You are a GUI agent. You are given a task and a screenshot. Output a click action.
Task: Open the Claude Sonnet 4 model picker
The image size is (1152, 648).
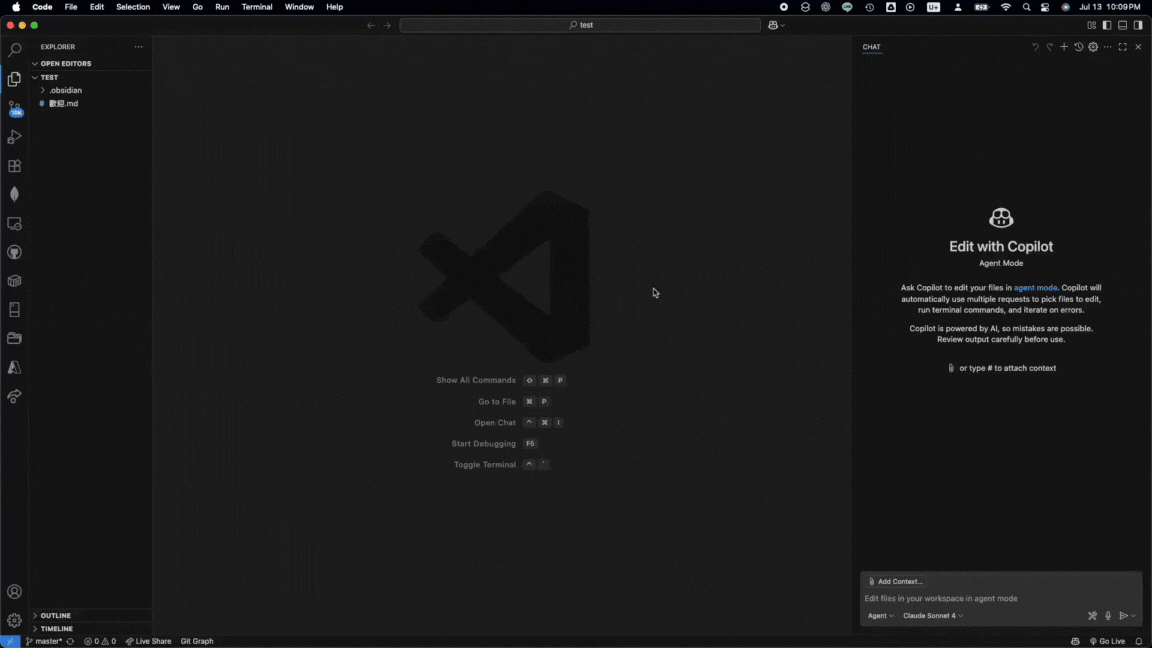click(932, 616)
